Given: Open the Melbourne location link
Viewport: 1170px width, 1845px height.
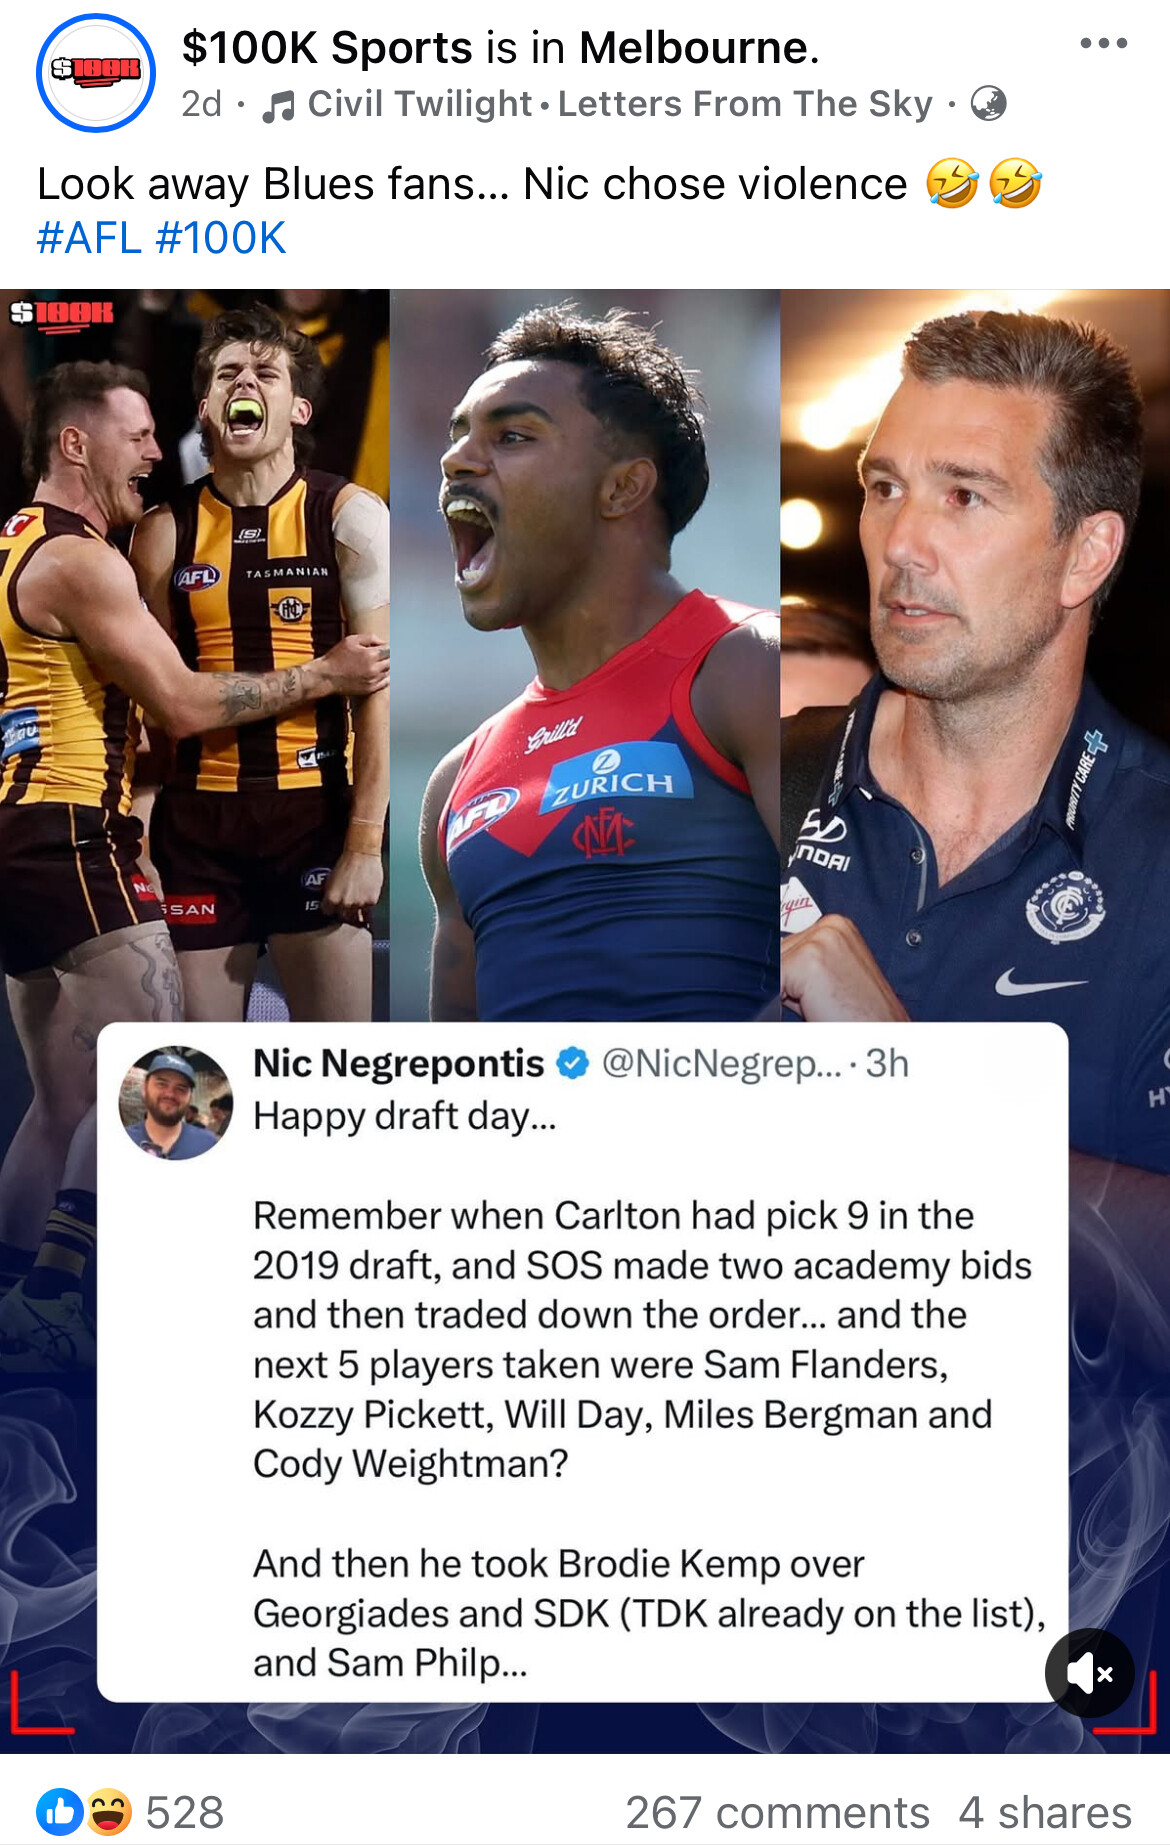Looking at the screenshot, I should tap(698, 47).
